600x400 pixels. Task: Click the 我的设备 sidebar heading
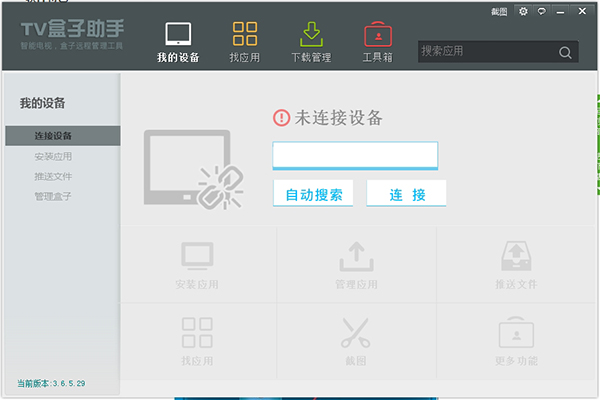click(x=42, y=103)
